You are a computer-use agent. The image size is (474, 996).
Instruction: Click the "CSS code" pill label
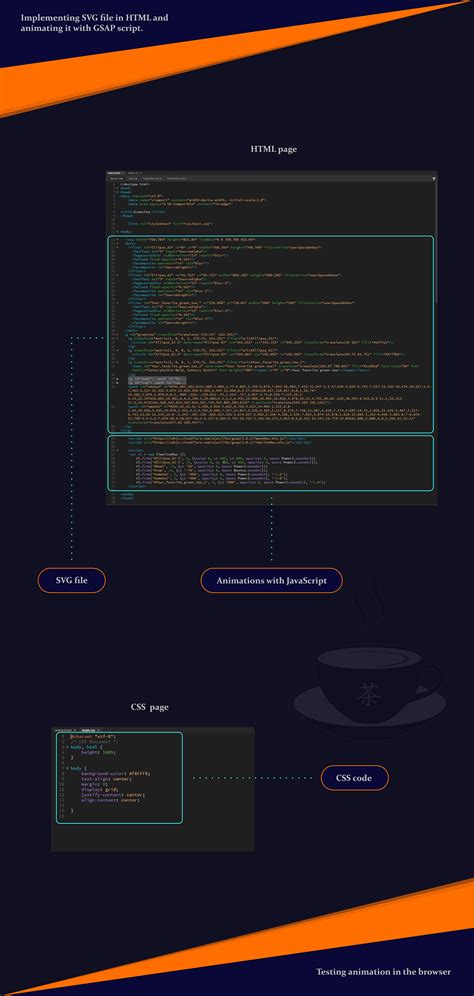pyautogui.click(x=354, y=777)
